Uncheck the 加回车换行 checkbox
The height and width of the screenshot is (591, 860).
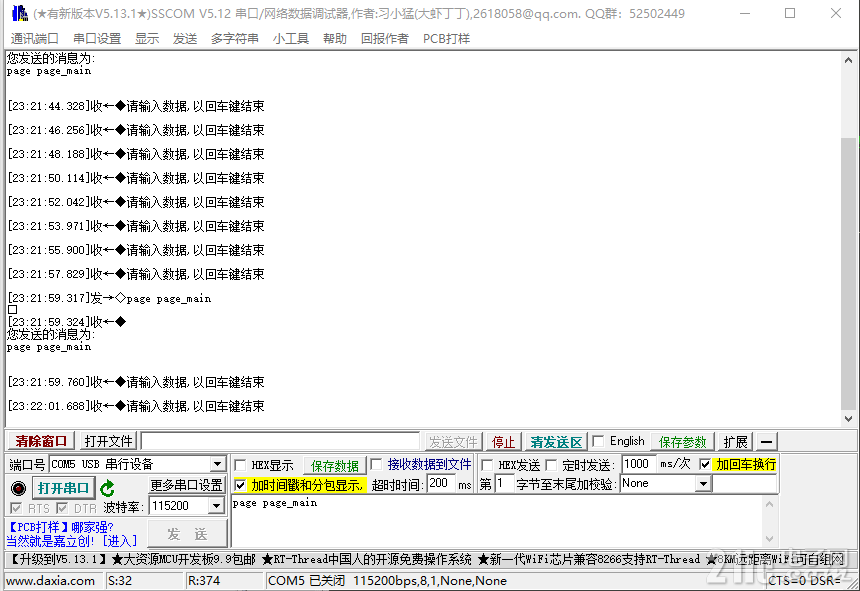(705, 464)
